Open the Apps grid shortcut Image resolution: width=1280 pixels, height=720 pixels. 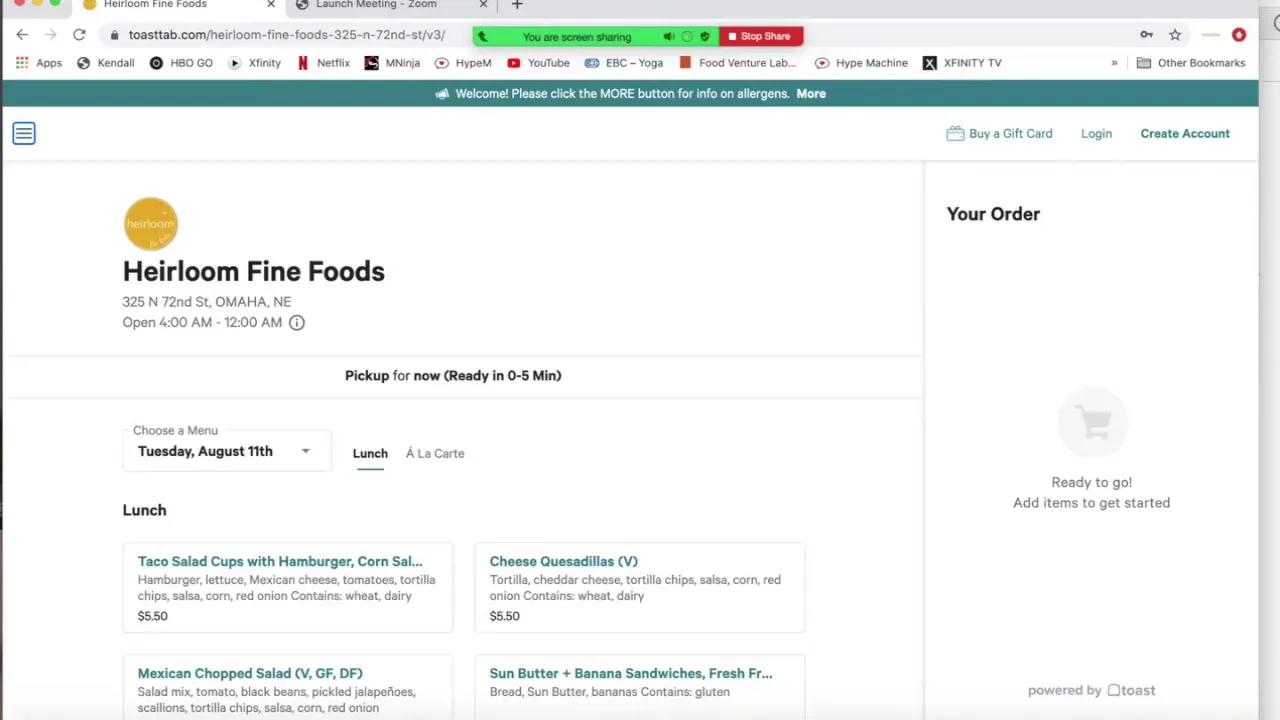coord(39,63)
